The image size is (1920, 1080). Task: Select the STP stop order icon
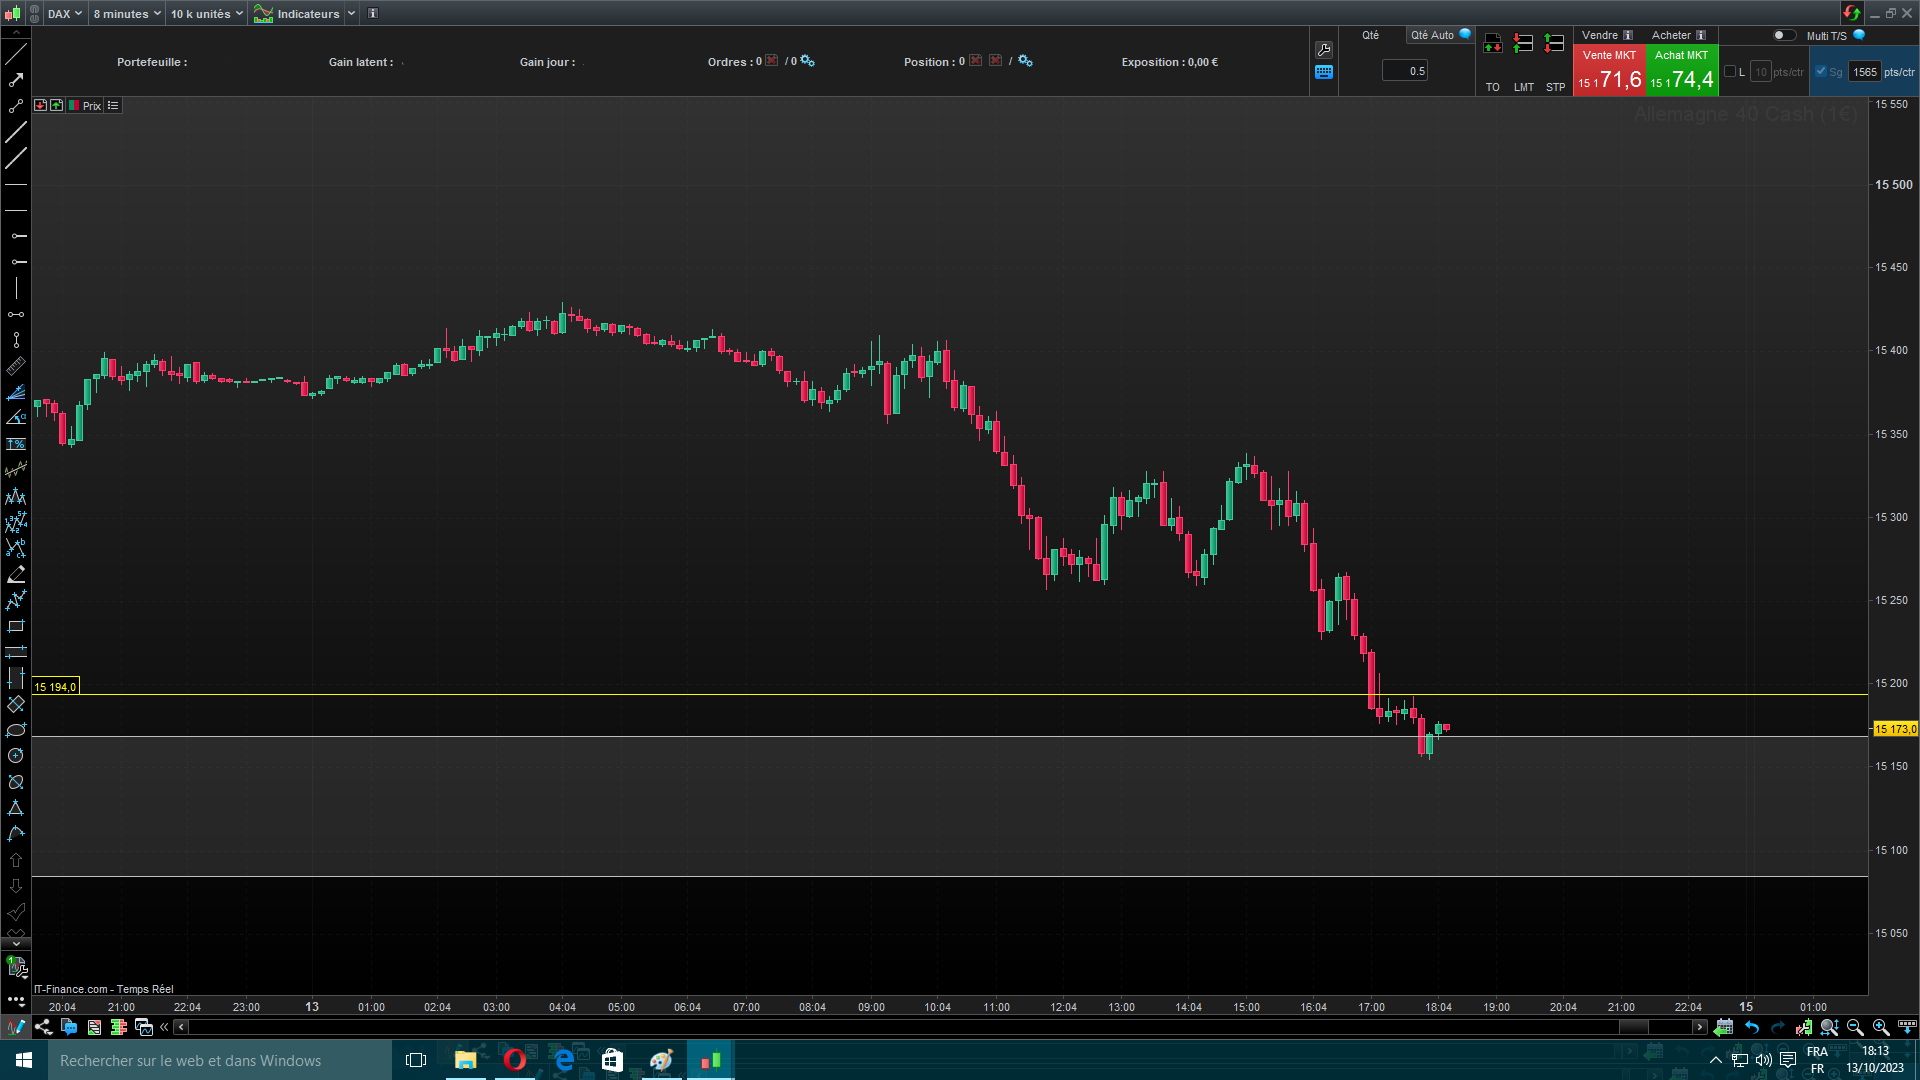[1554, 44]
